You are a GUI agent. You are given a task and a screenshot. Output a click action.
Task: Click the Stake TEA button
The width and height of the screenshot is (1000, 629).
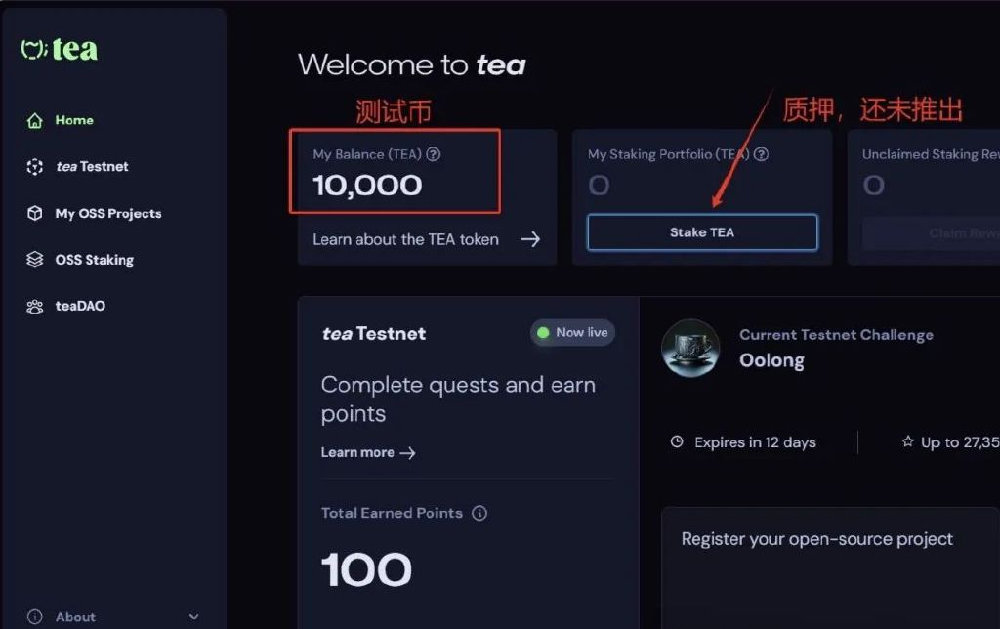tap(702, 232)
